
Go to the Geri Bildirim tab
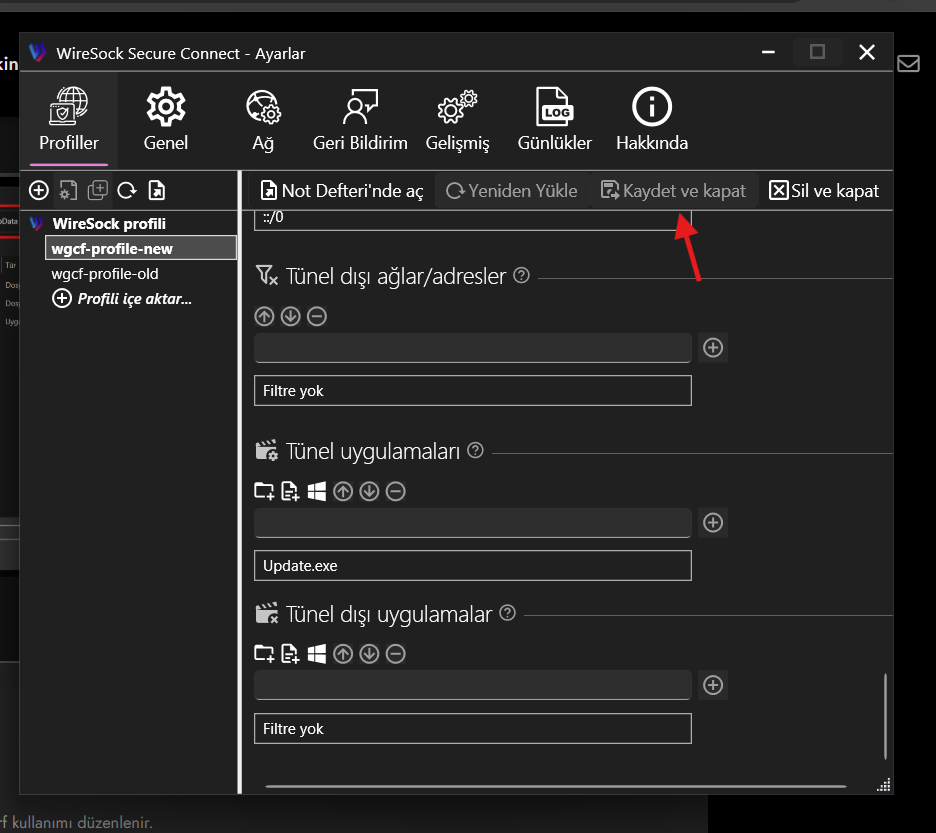360,120
